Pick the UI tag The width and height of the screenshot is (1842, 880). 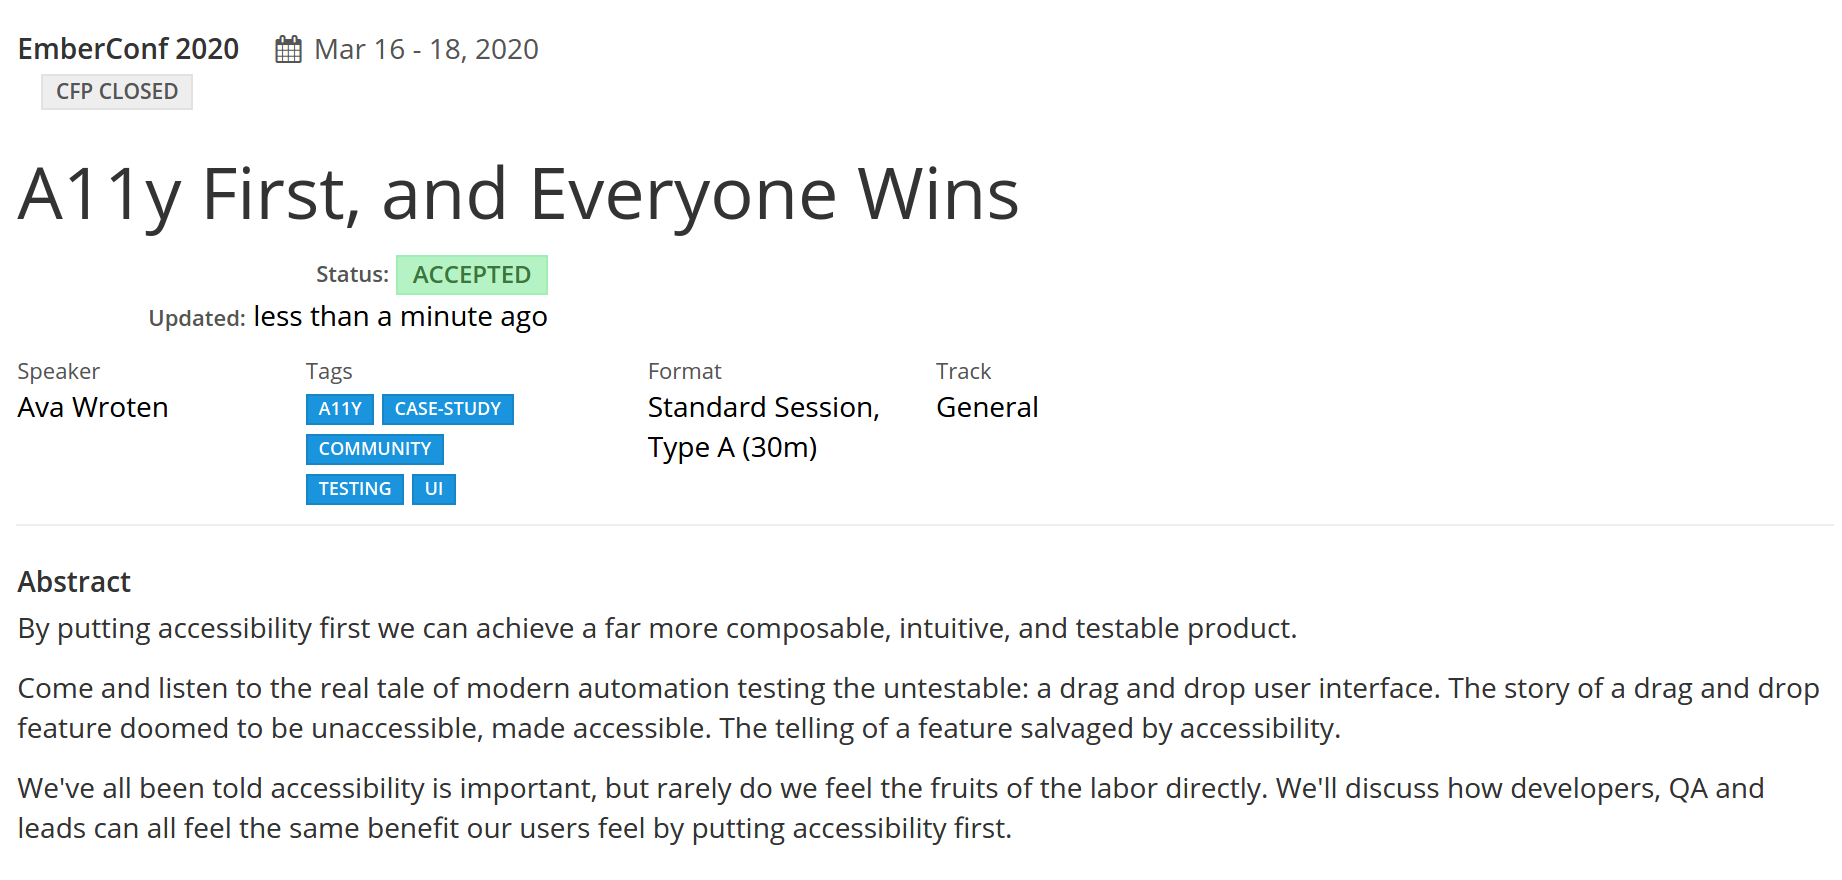(x=434, y=489)
